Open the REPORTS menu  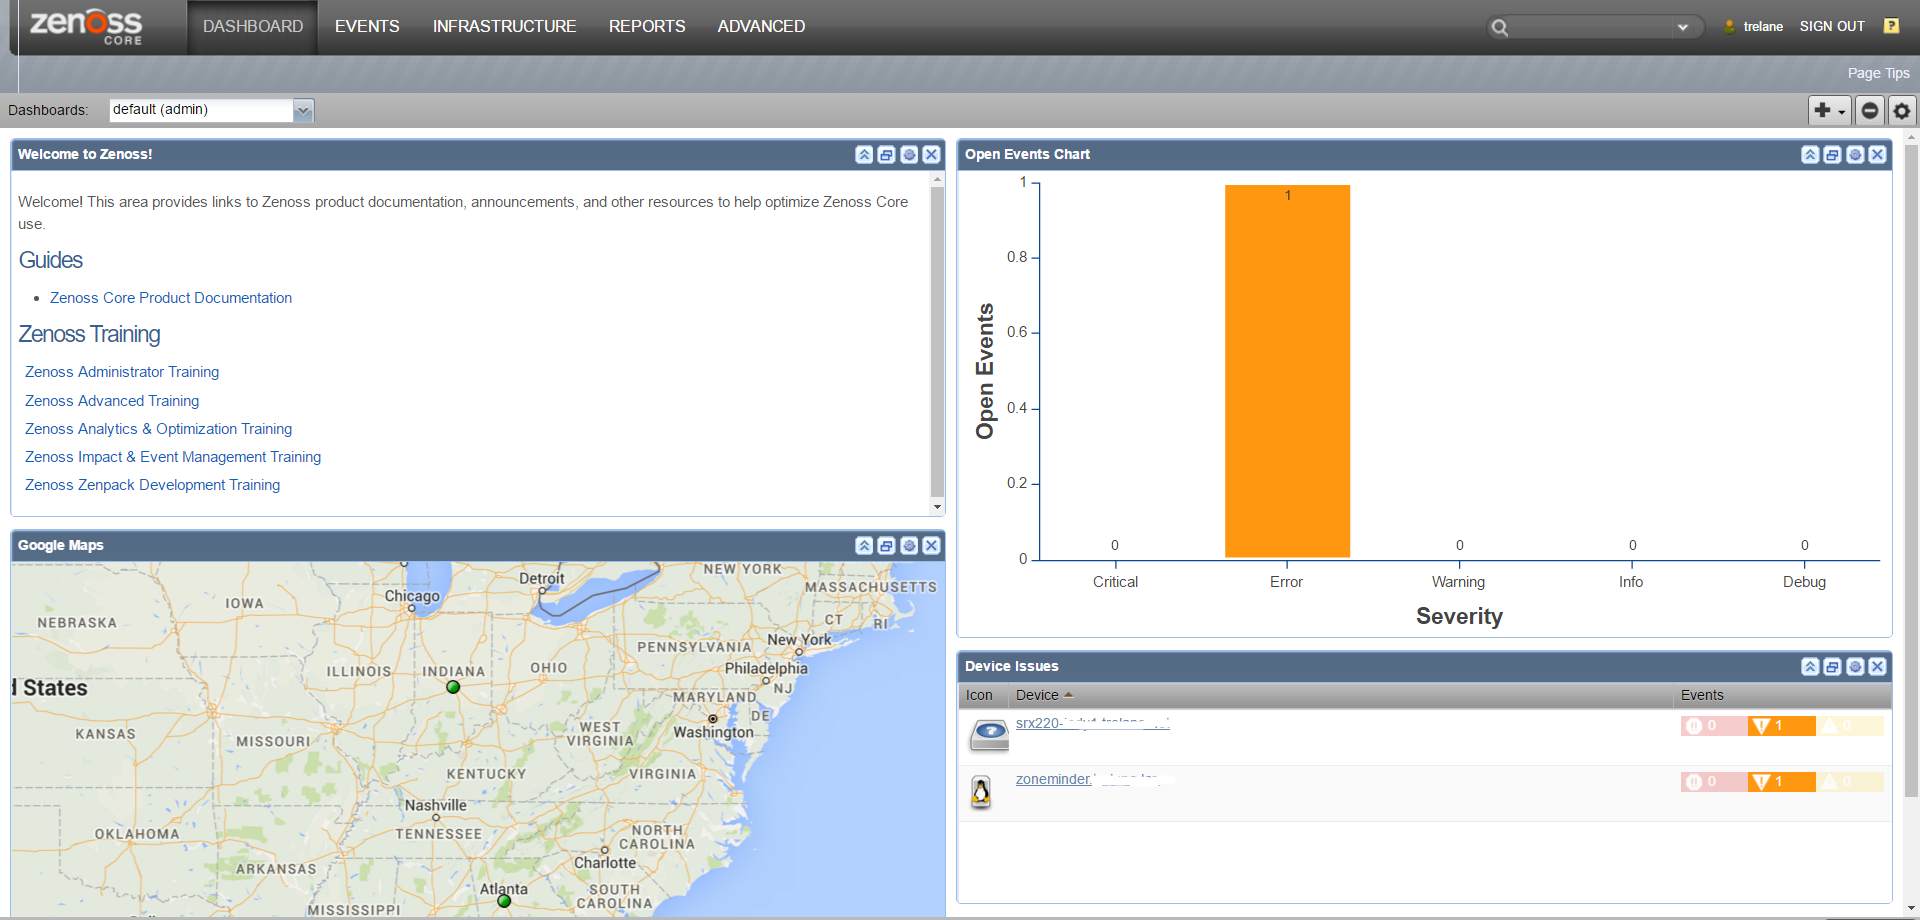tap(647, 26)
